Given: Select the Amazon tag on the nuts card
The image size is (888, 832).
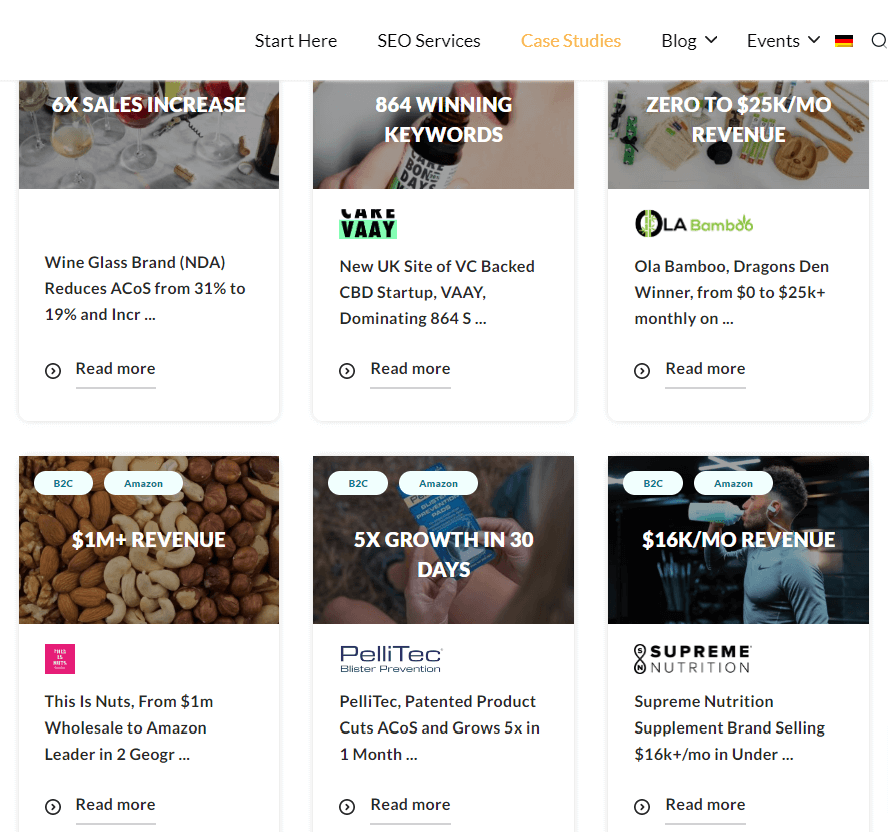Looking at the screenshot, I should [x=143, y=483].
